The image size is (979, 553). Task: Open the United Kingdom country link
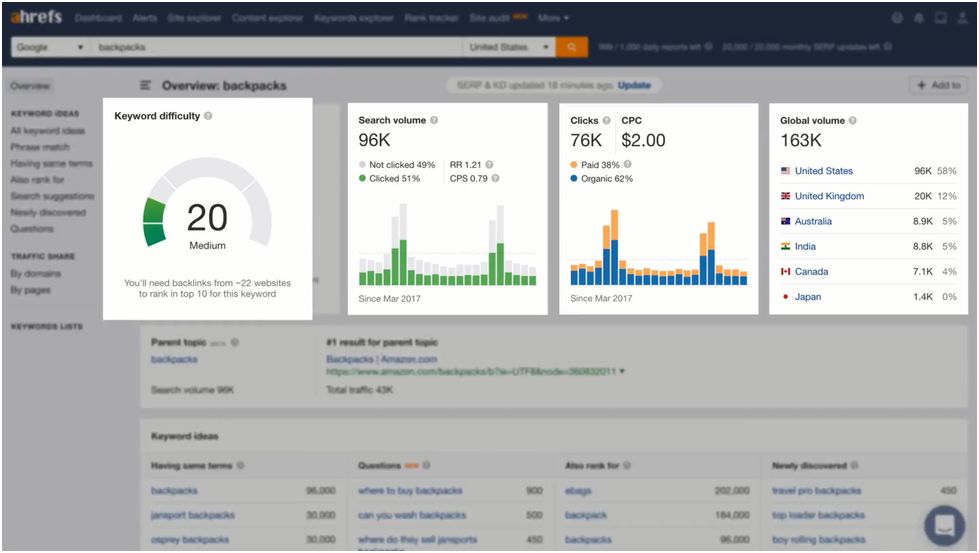(829, 196)
